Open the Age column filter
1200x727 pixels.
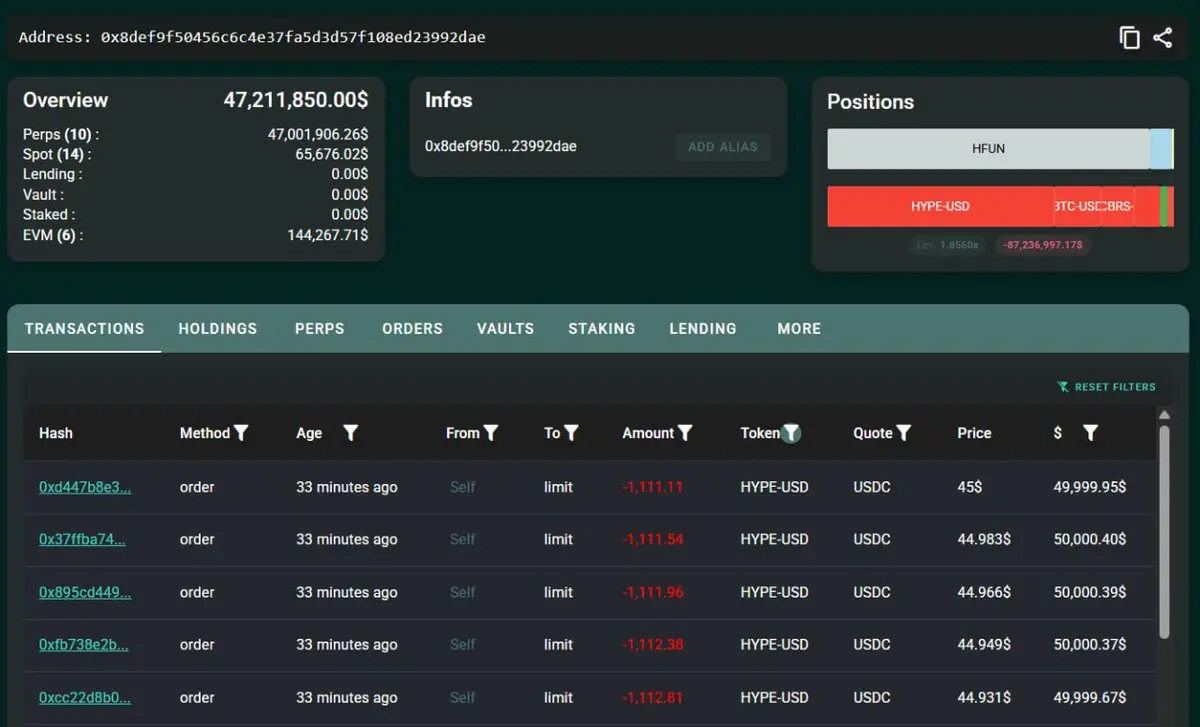coord(351,433)
